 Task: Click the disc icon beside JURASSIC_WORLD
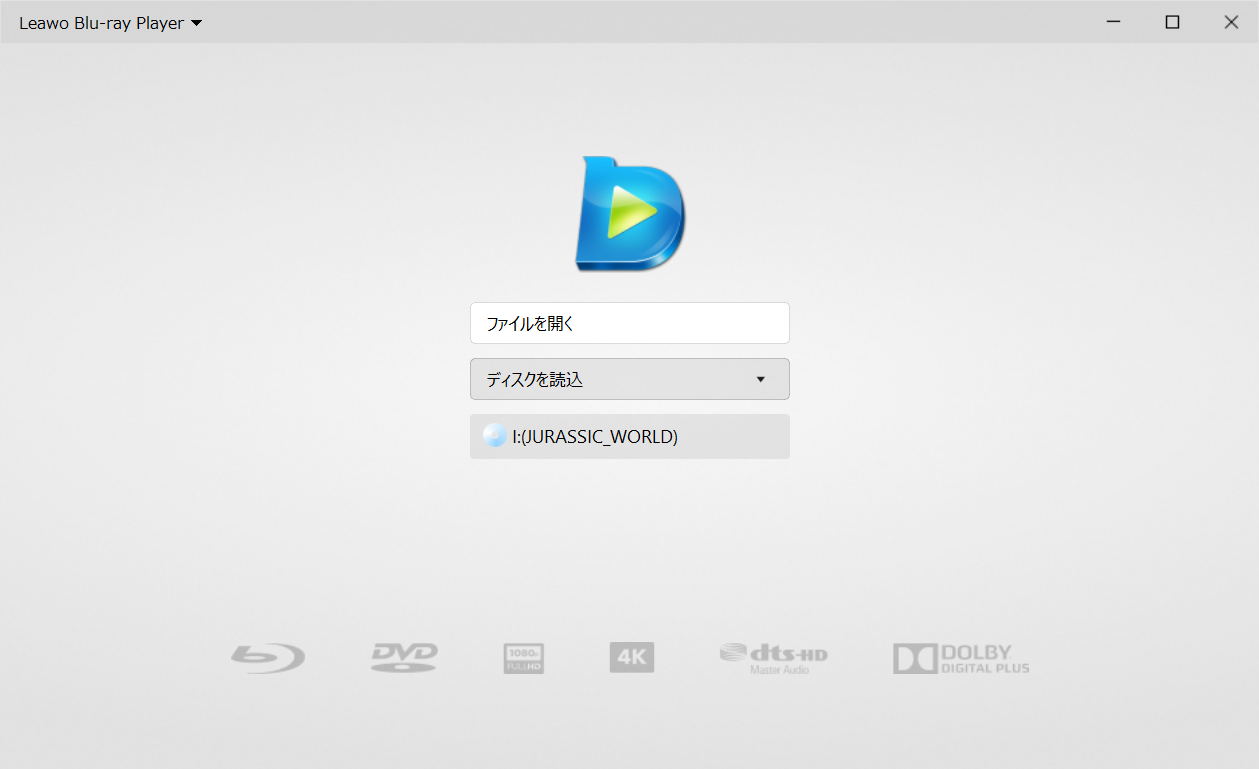[x=494, y=436]
